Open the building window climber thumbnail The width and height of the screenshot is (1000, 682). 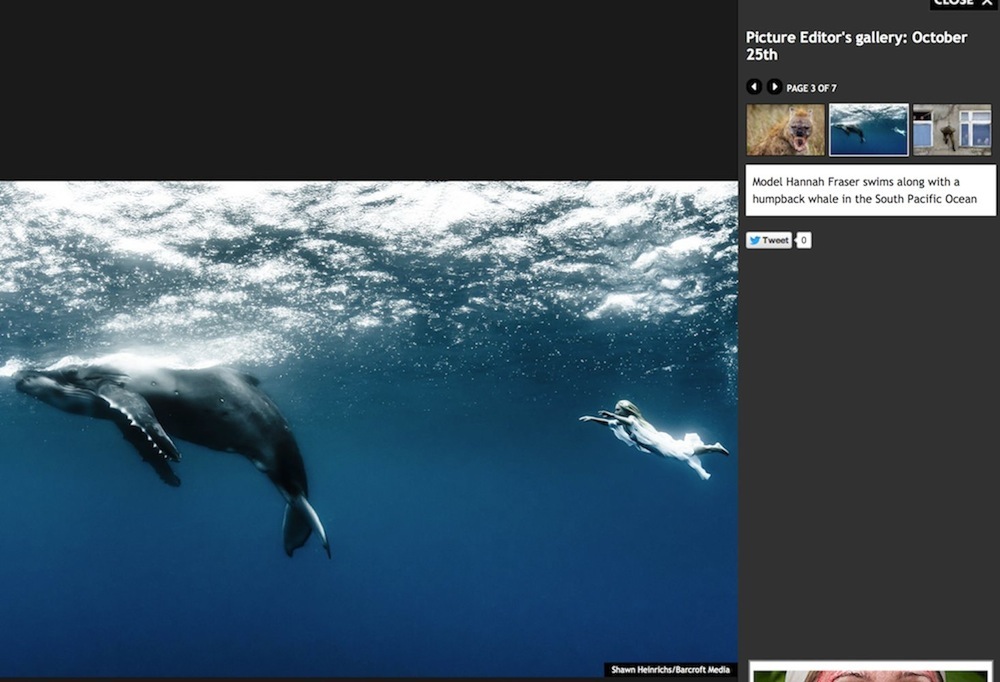952,130
